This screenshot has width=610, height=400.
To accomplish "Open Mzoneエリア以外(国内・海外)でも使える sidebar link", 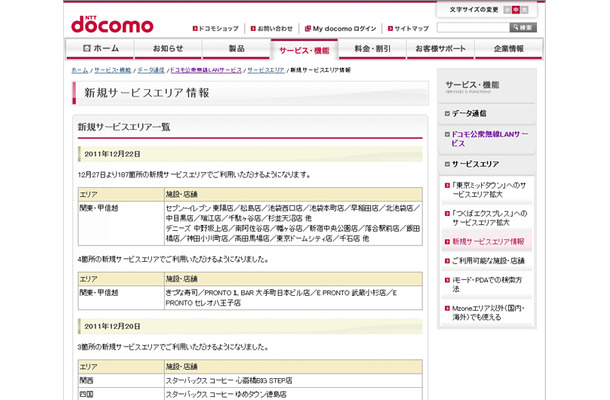I will click(488, 313).
